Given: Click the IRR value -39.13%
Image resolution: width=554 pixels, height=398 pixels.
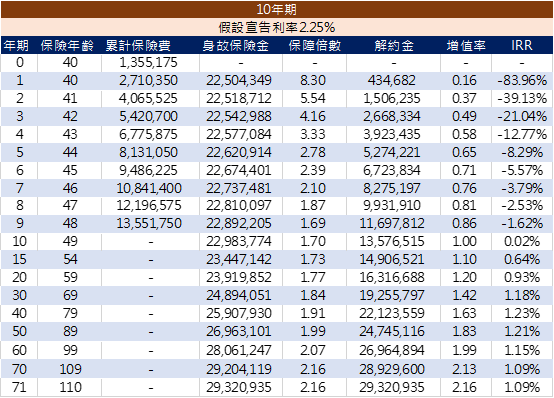Looking at the screenshot, I should pyautogui.click(x=522, y=98).
